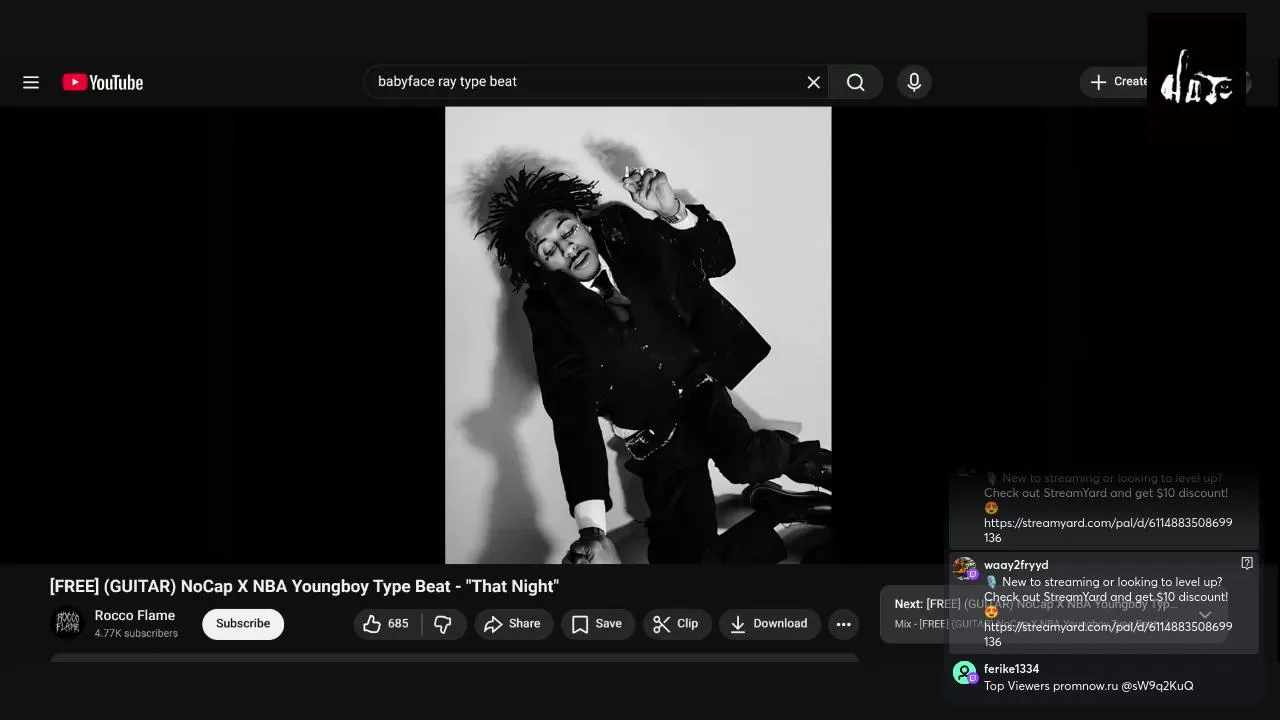1280x720 pixels.
Task: Click the video player thumbnail image
Action: (638, 335)
